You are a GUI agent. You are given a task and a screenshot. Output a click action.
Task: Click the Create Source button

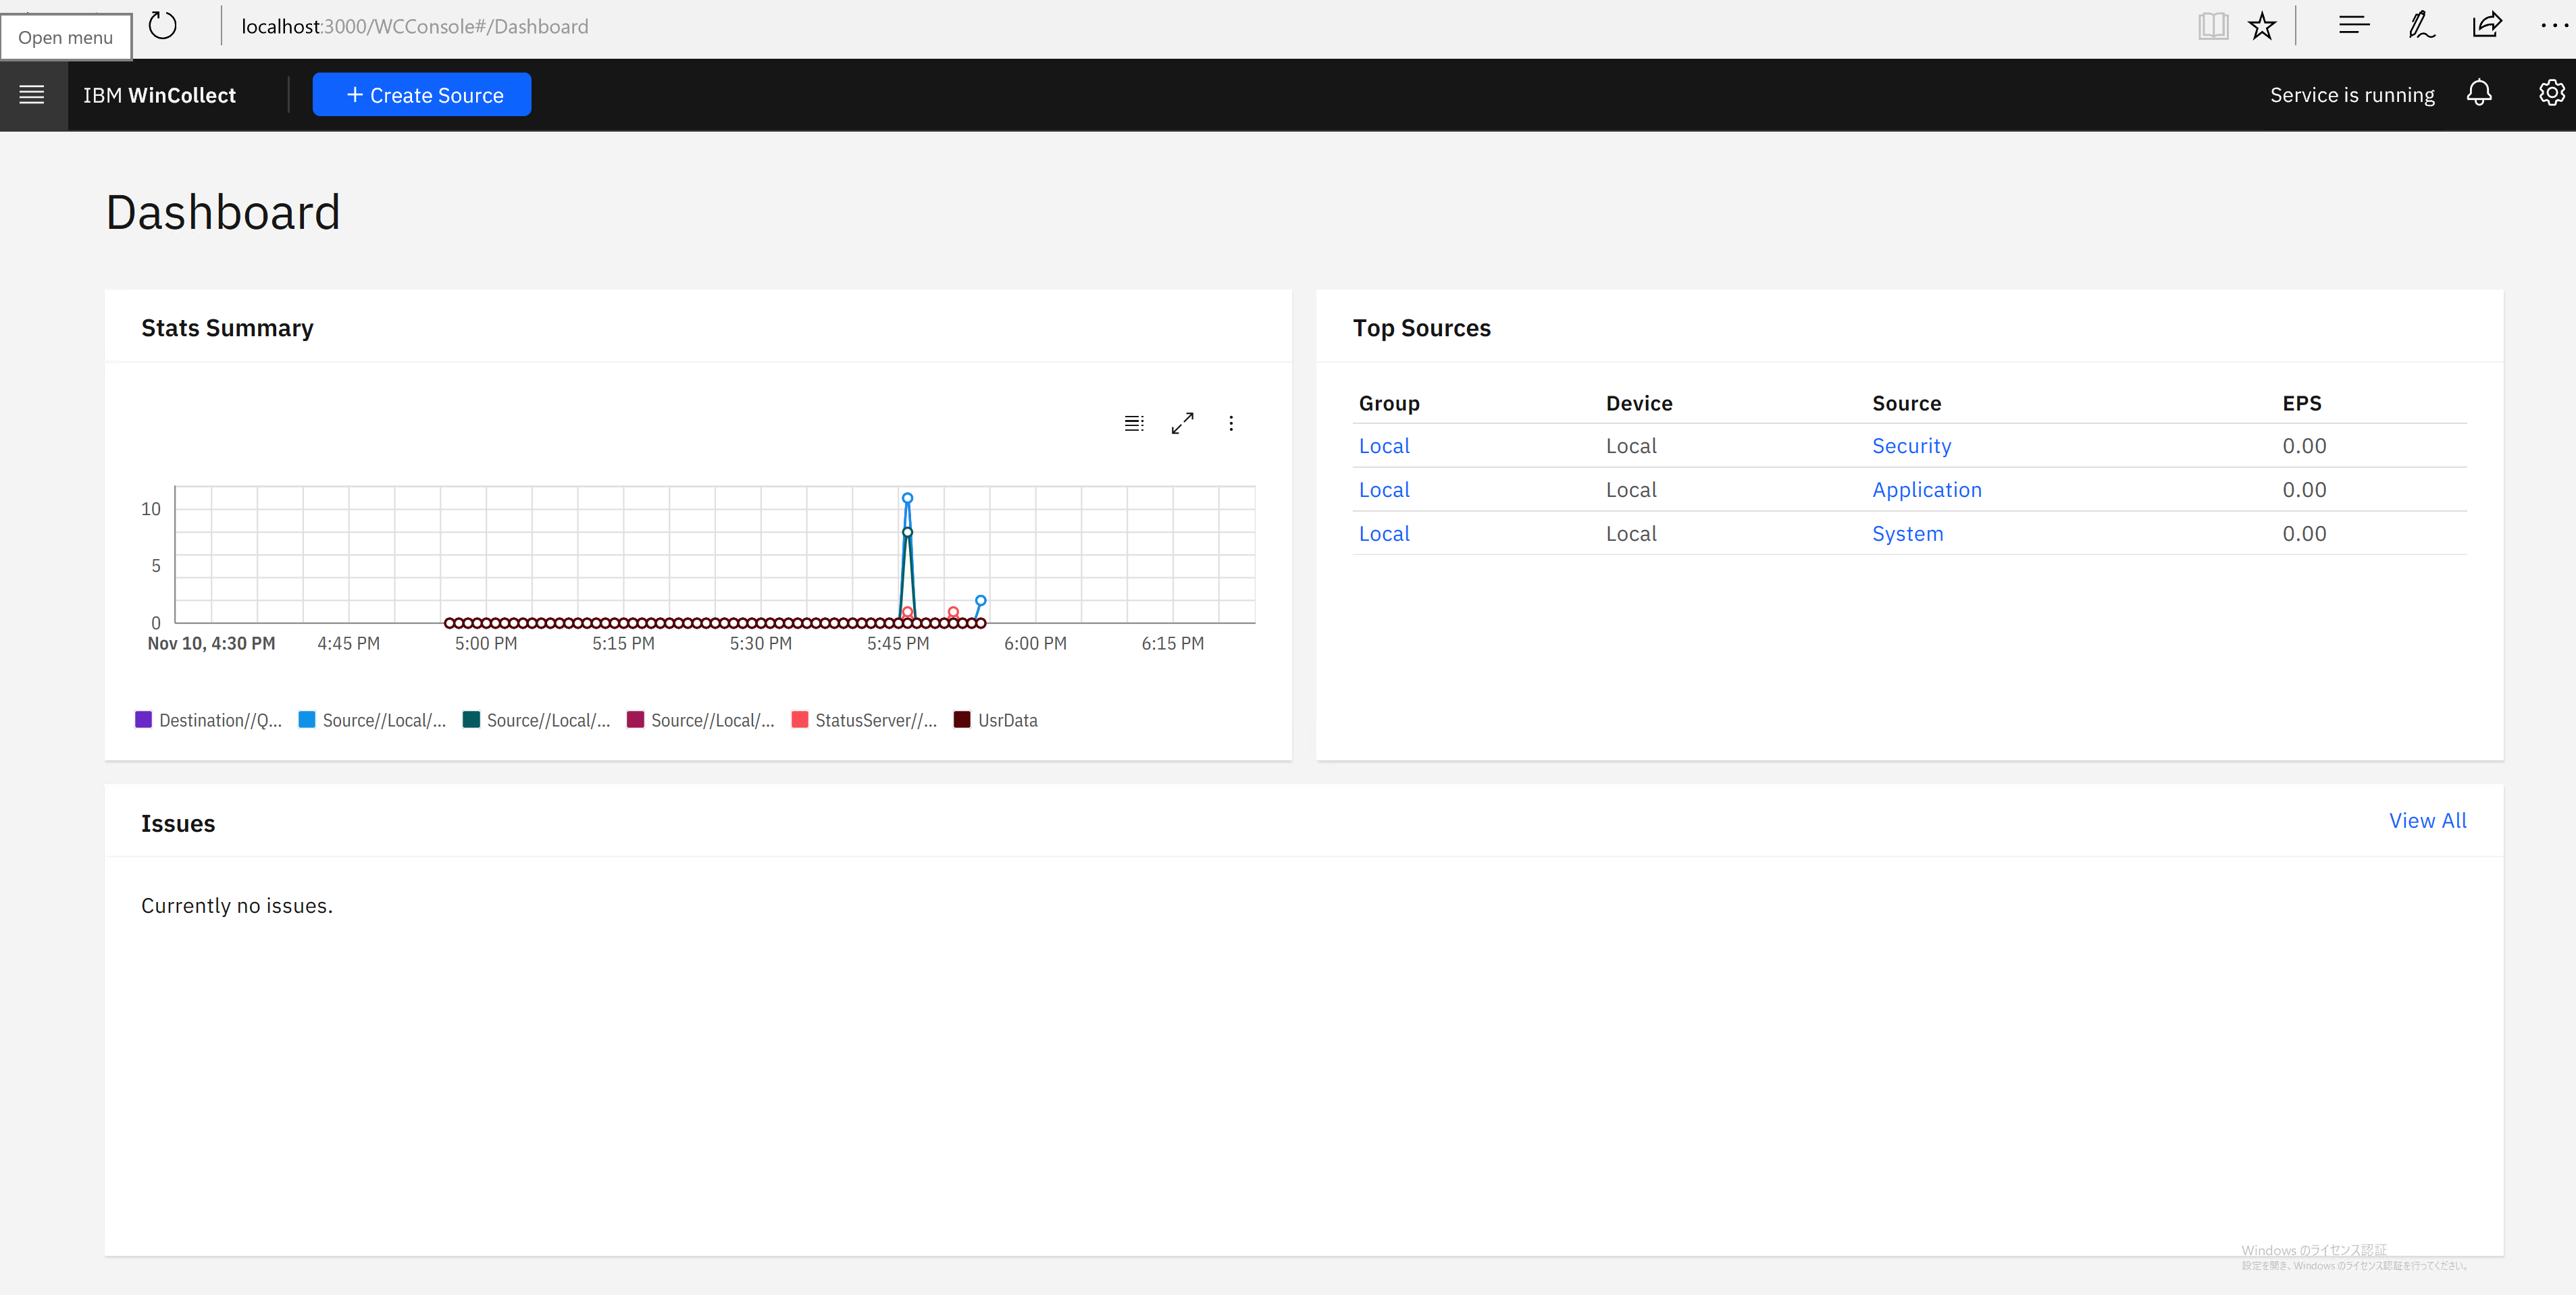pos(421,95)
